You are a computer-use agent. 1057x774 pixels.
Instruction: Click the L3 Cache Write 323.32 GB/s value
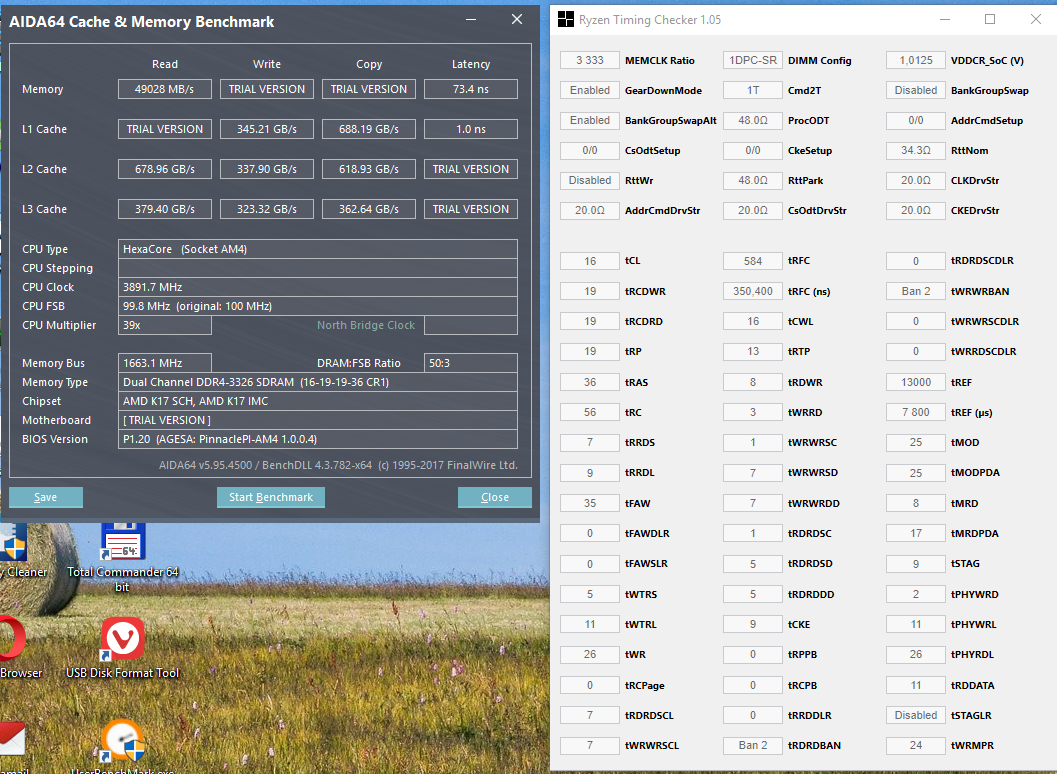[267, 209]
